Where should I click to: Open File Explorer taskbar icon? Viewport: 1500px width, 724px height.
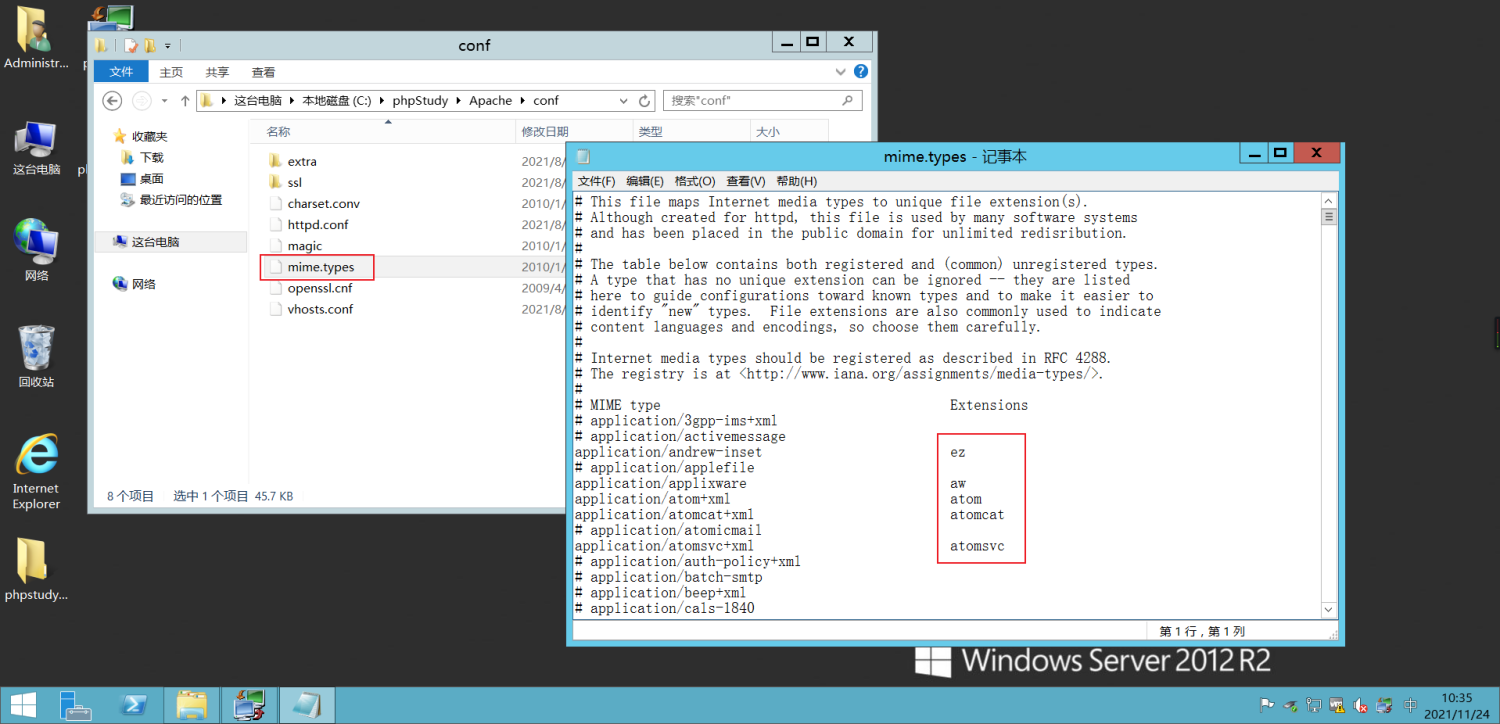191,705
